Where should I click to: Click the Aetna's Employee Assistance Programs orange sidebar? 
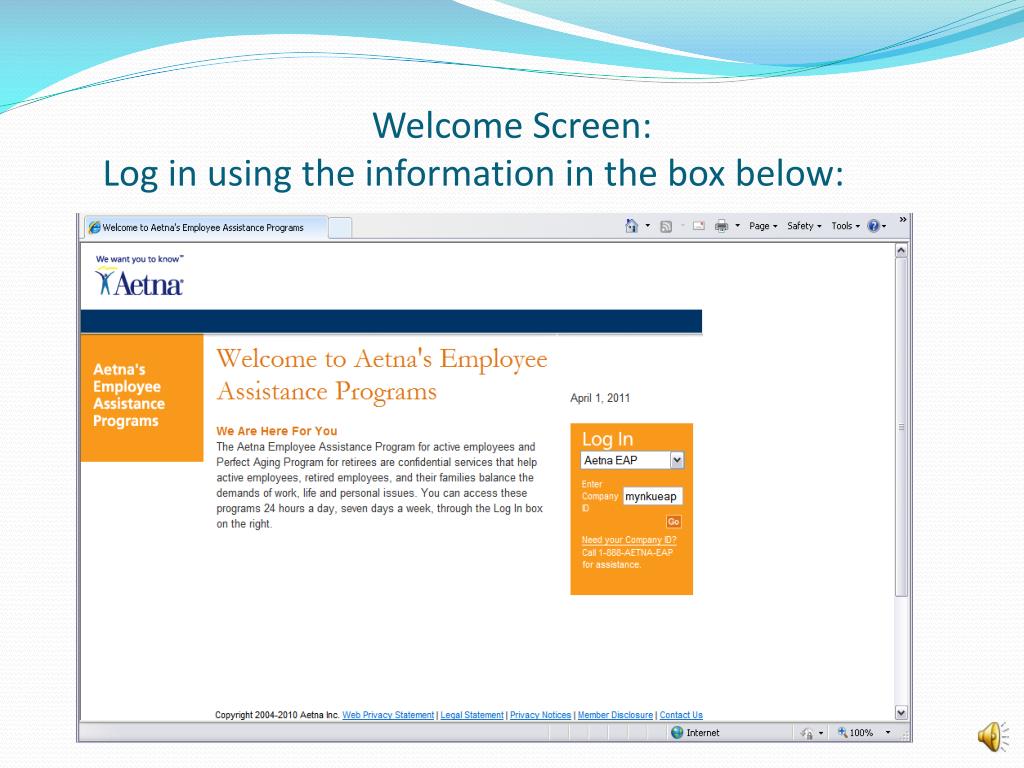coord(142,398)
